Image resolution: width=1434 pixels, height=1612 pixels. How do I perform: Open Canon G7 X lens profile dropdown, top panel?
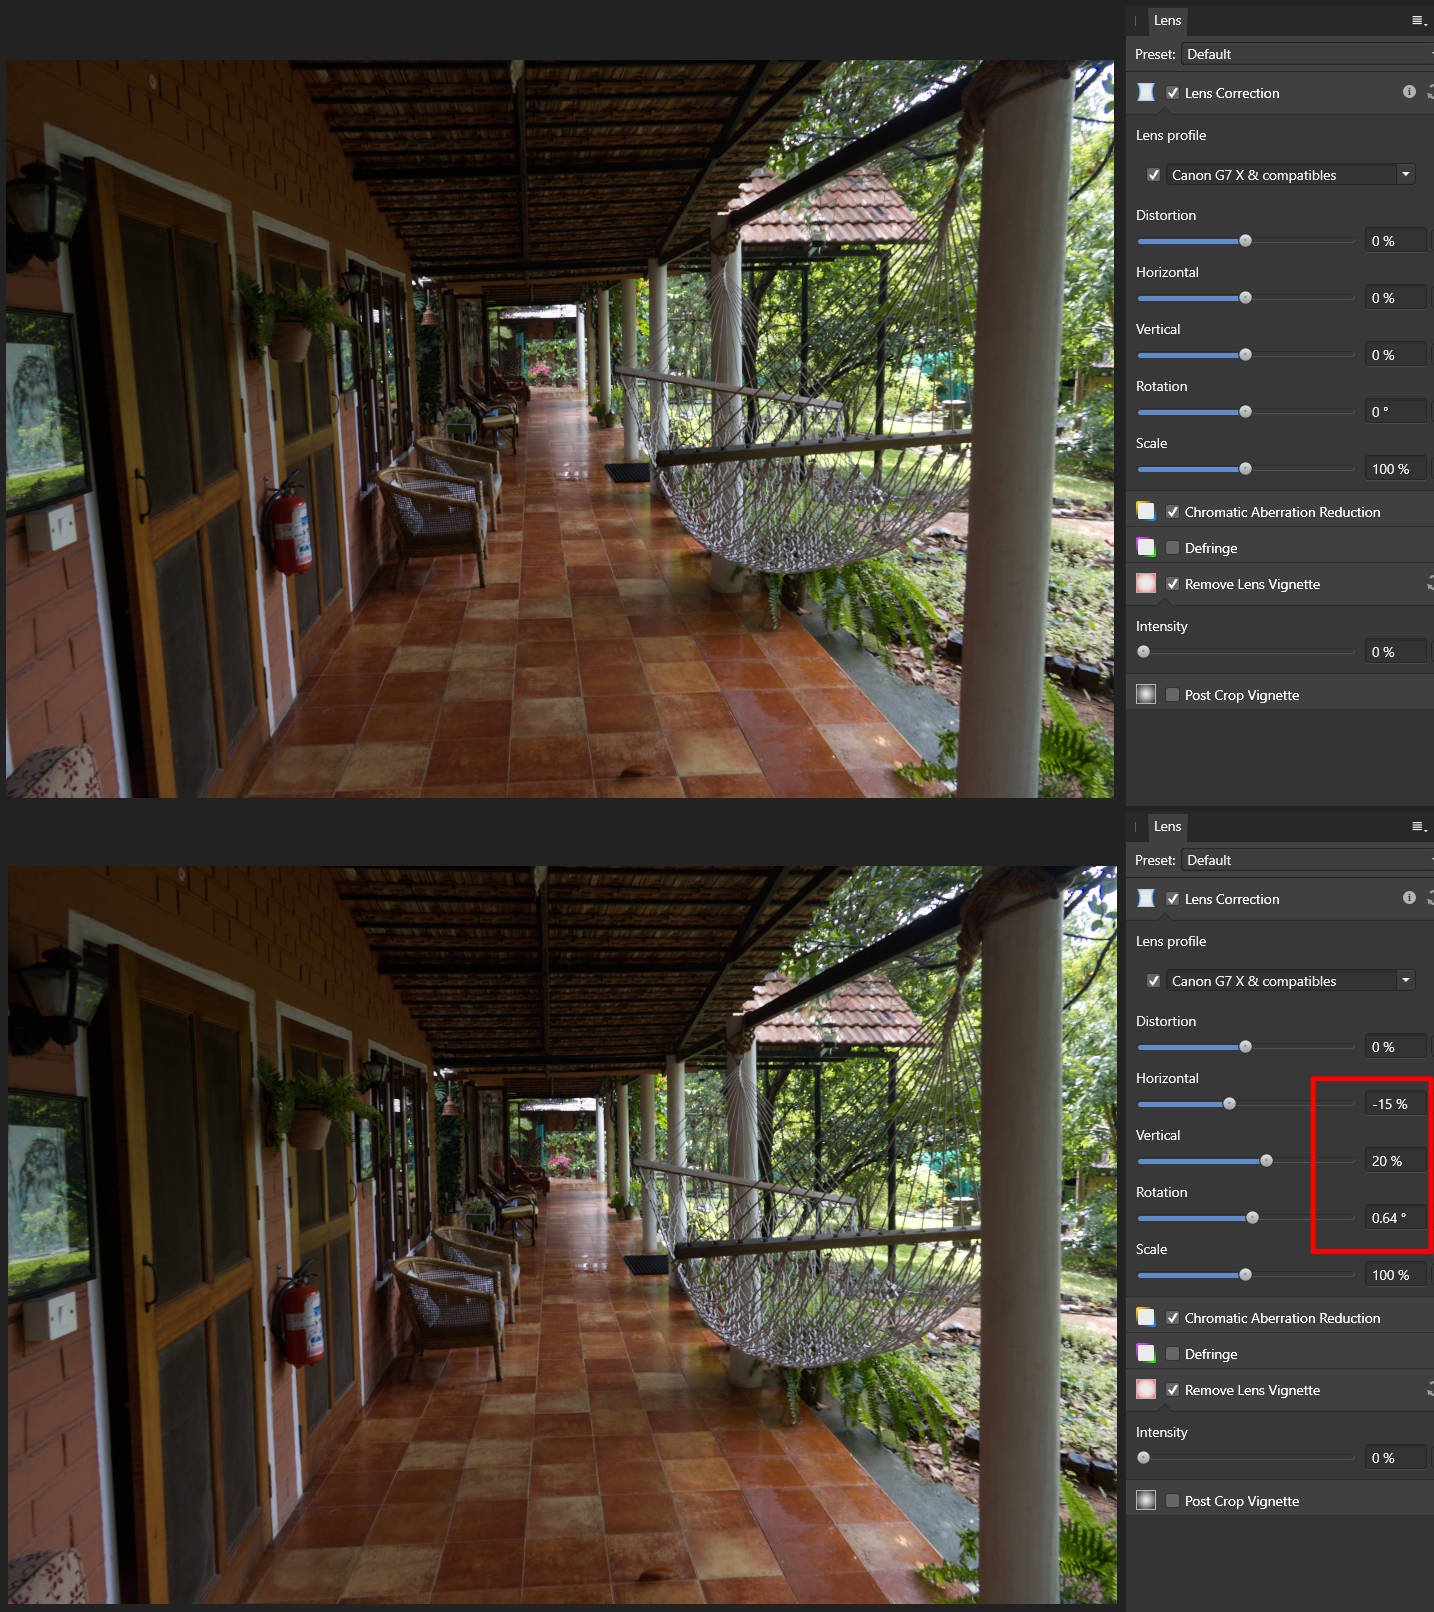point(1291,174)
